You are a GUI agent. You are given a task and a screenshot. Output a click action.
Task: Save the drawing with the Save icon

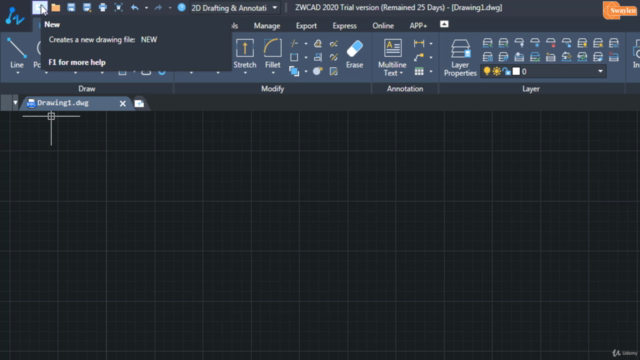click(71, 7)
